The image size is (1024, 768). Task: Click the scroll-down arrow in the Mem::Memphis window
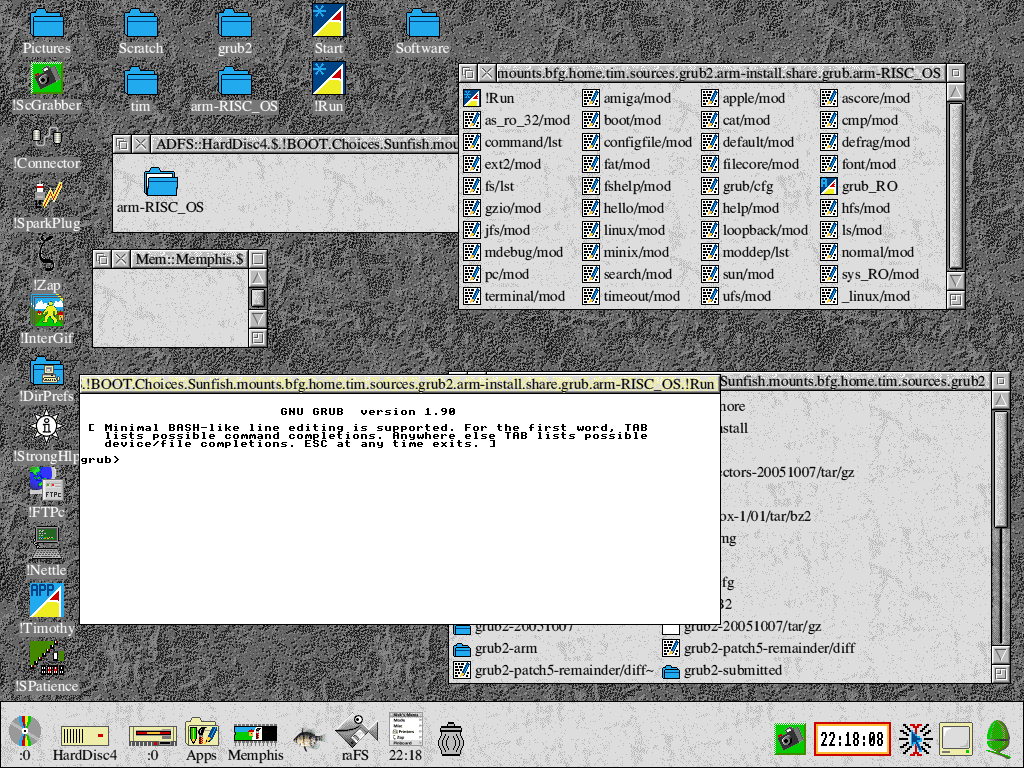(258, 319)
